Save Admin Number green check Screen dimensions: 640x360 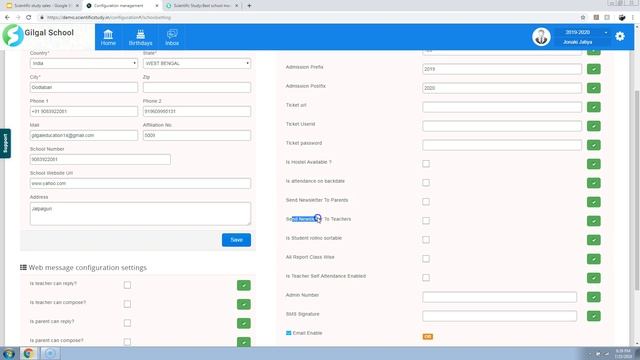click(x=593, y=297)
